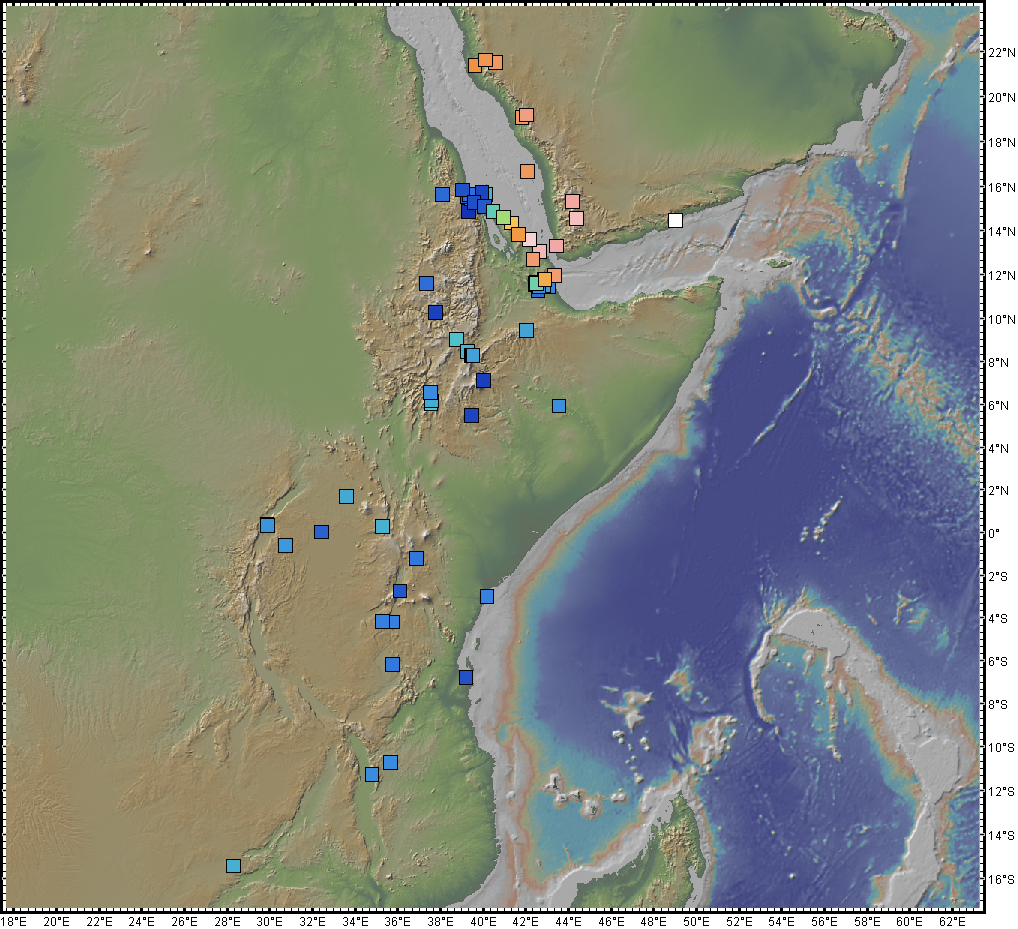Screen dimensions: 1018x929
Task: Select the orange marker near 42°E, 16.7°N
Action: (527, 171)
